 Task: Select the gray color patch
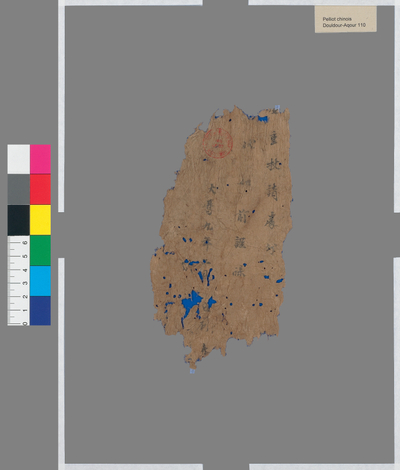tap(19, 189)
